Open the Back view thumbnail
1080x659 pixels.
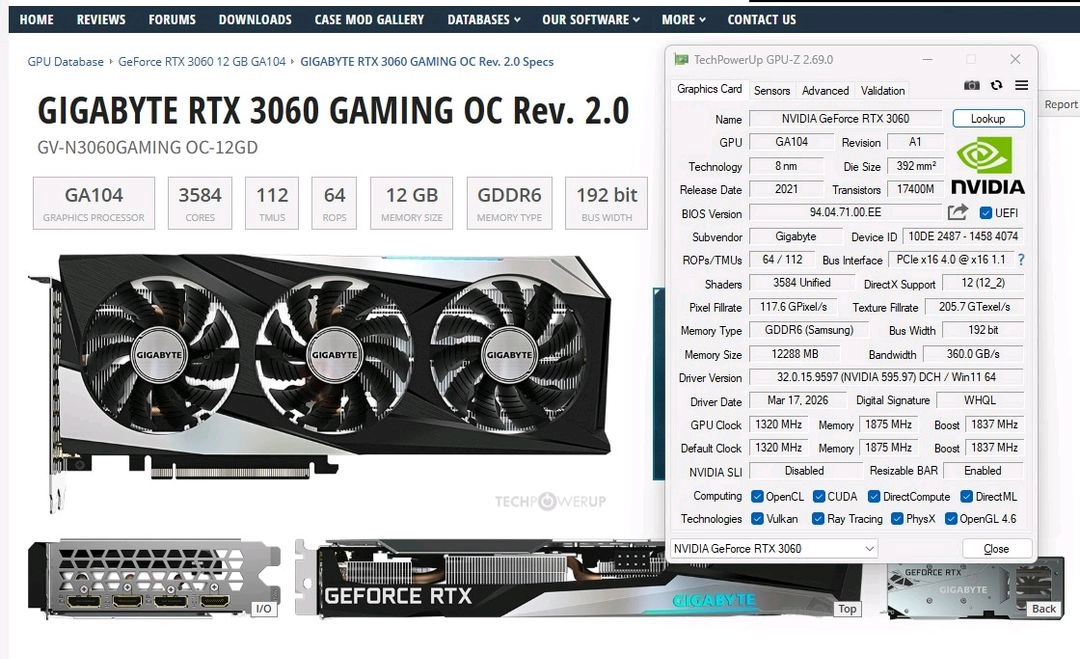click(975, 589)
